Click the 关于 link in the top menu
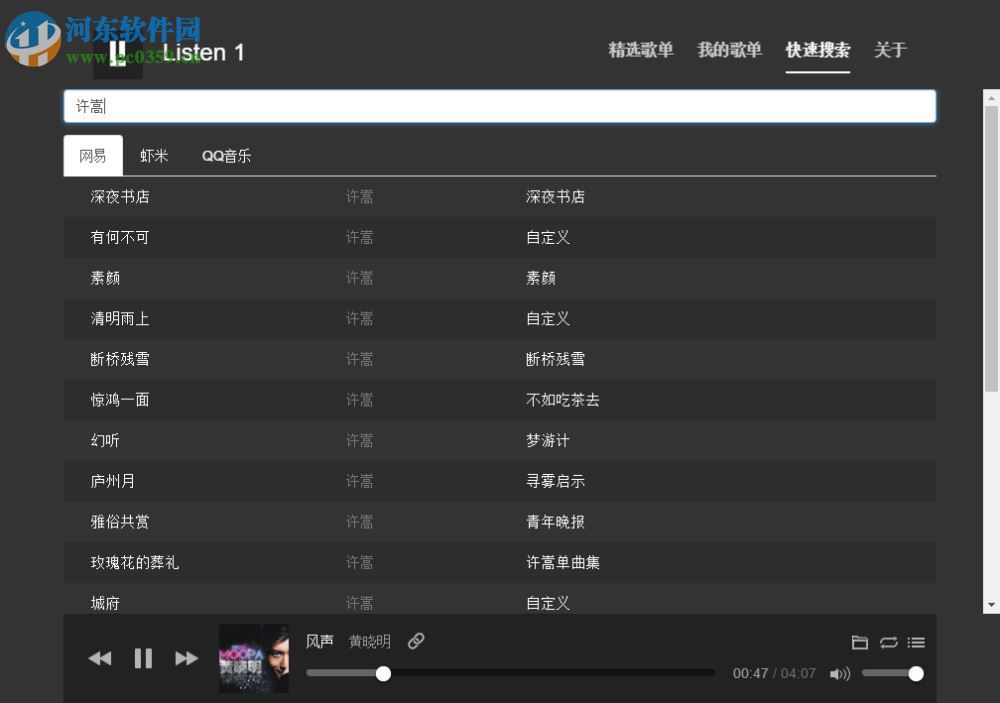Image resolution: width=1000 pixels, height=703 pixels. pyautogui.click(x=890, y=50)
